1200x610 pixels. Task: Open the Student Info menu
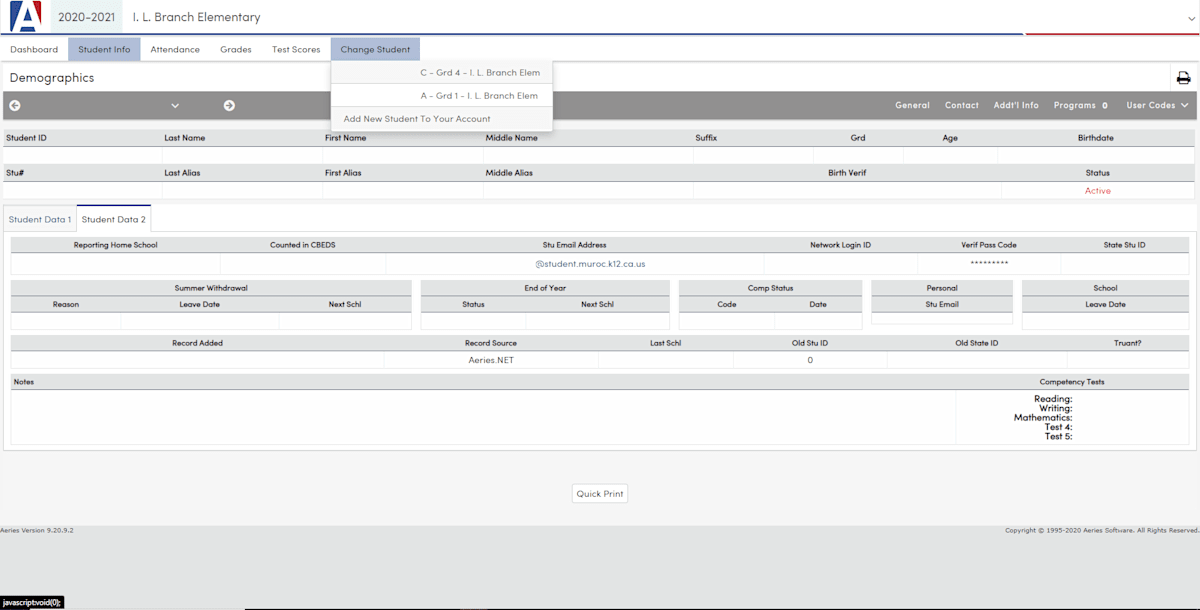(x=104, y=49)
